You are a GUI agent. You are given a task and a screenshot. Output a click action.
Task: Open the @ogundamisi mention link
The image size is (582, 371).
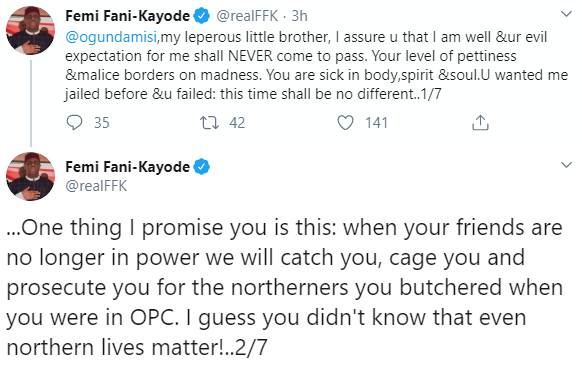pyautogui.click(x=111, y=37)
